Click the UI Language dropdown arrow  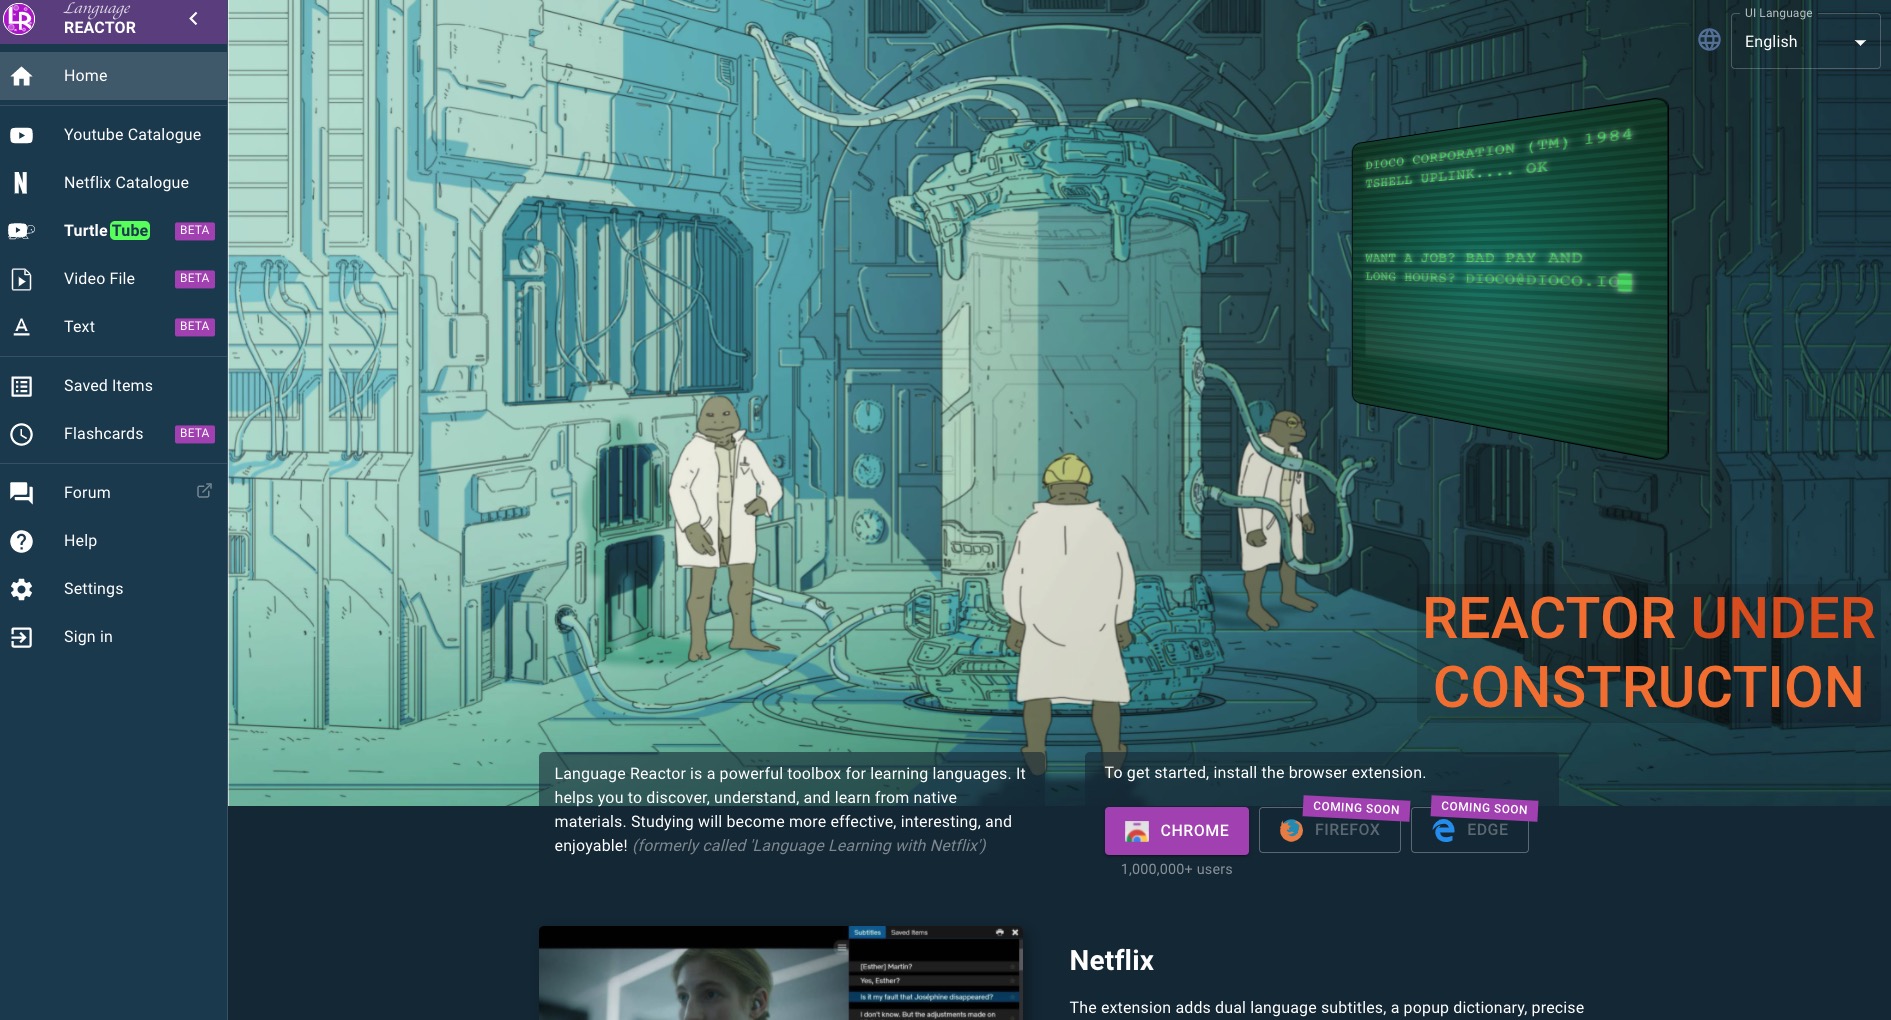(x=1860, y=43)
